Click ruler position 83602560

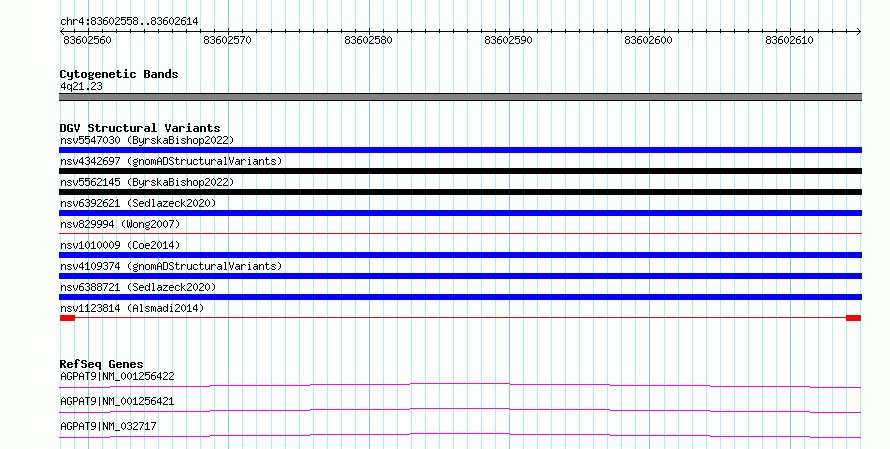pyautogui.click(x=87, y=40)
